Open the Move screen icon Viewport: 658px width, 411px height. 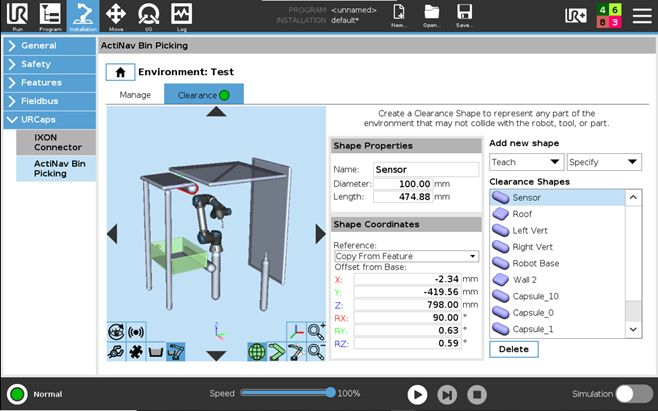116,16
